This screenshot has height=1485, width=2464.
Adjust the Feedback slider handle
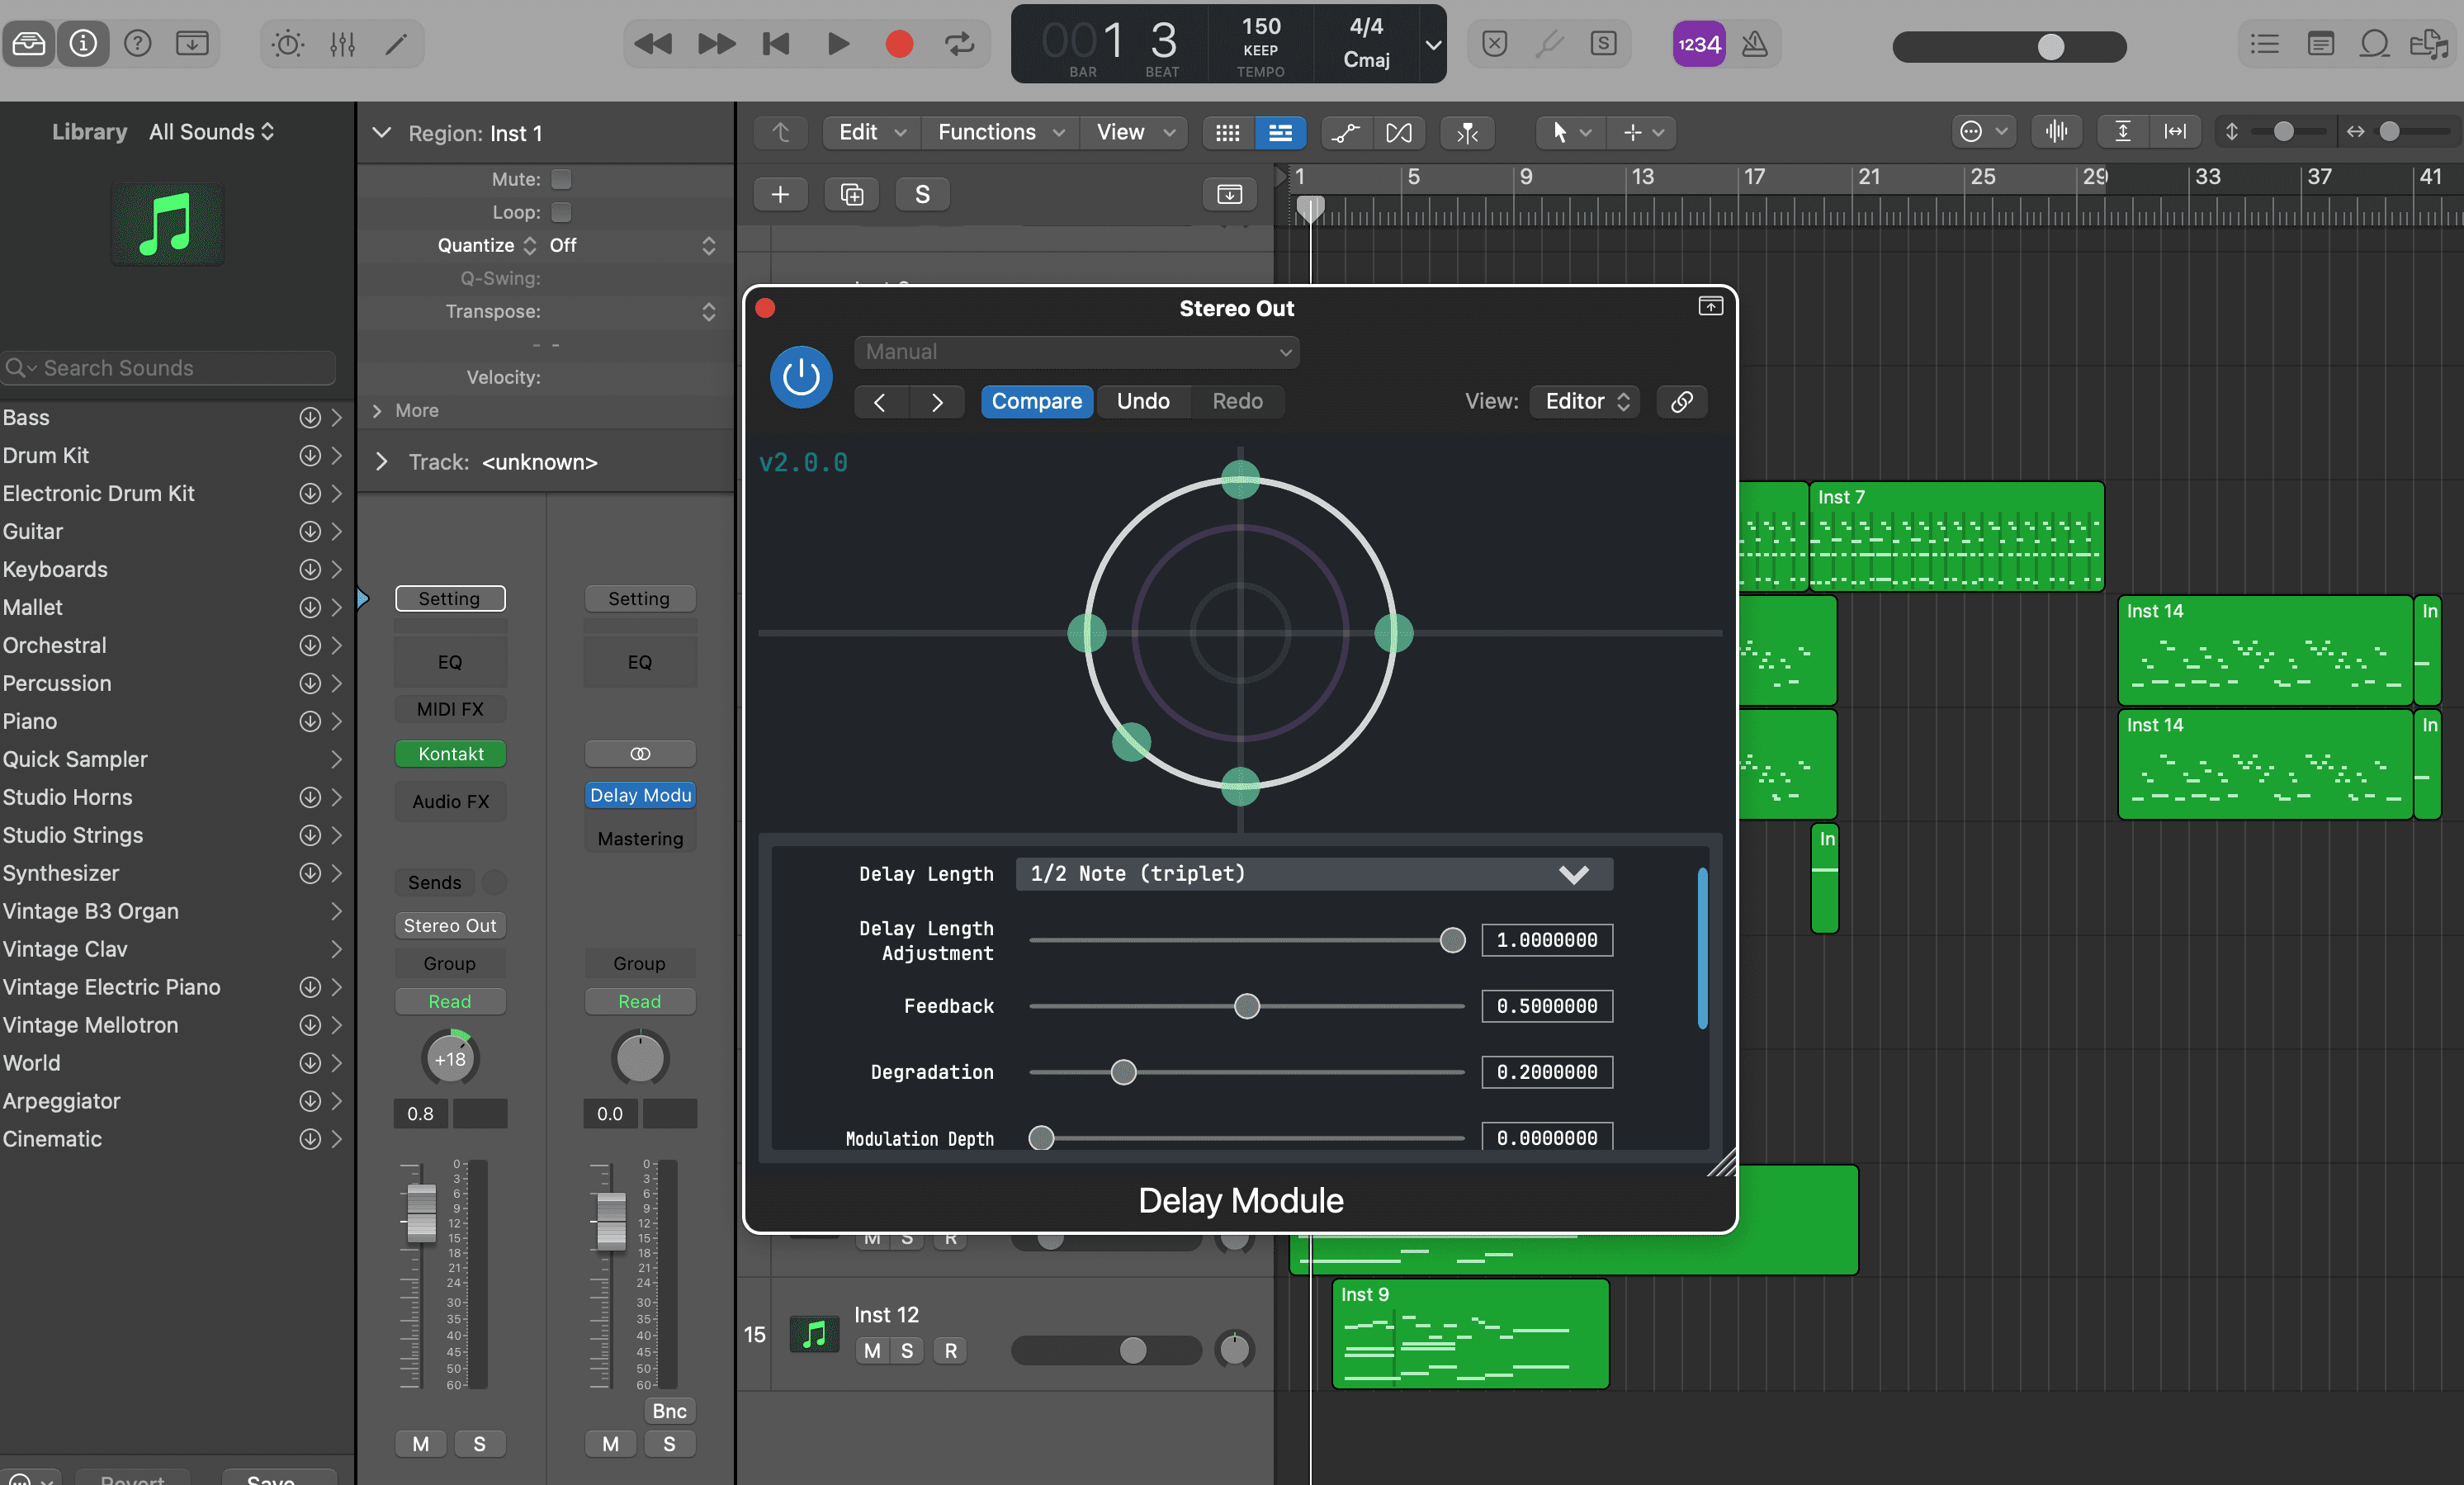pos(1246,1006)
